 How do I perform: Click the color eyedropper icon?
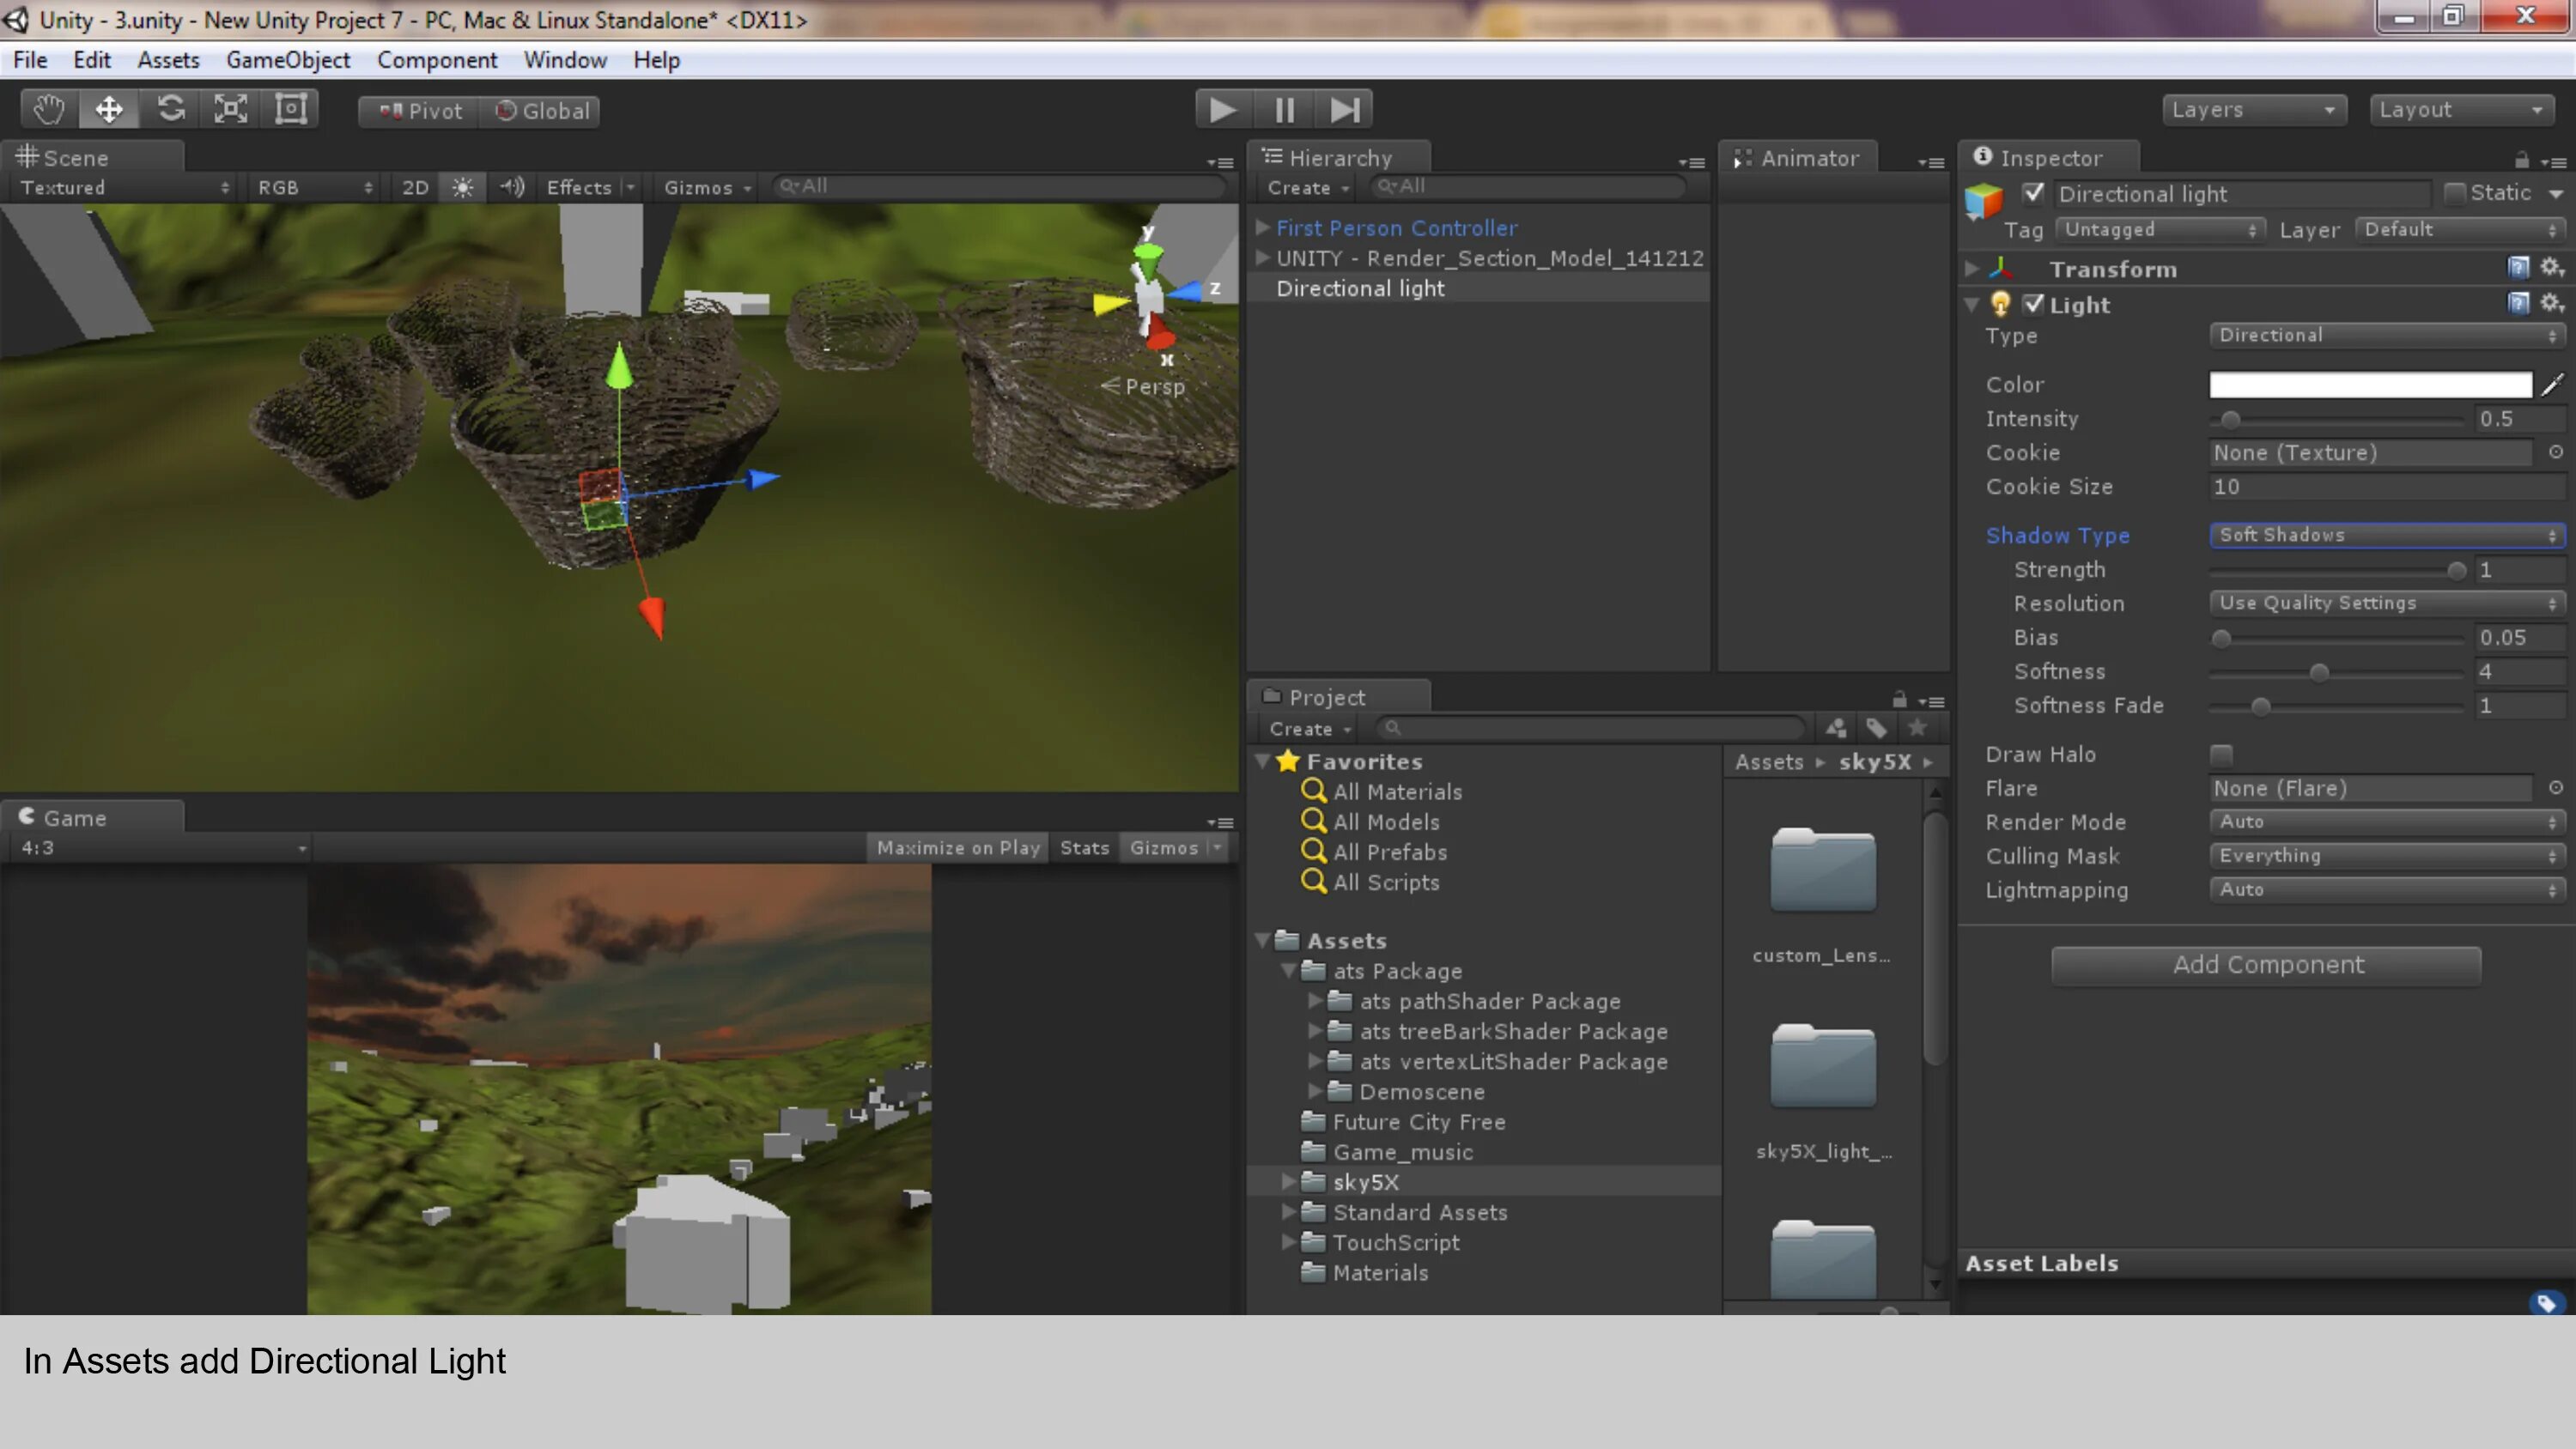[2553, 384]
